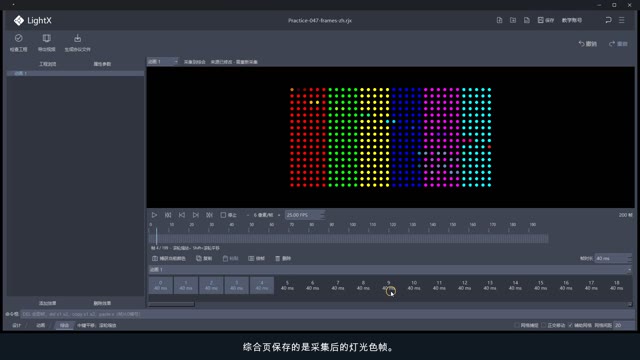Viewport: 640px width, 360px height.
Task: Click the frame duration 40 ms field
Action: (613, 258)
